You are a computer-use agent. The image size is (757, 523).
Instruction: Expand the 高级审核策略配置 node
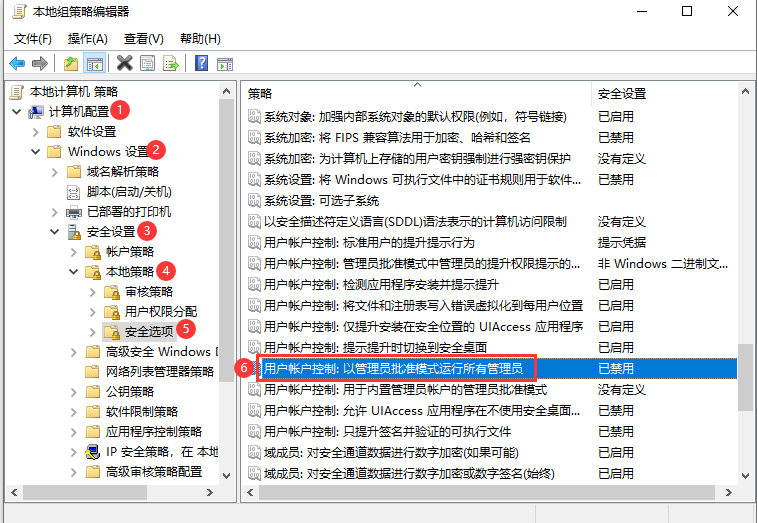[73, 472]
